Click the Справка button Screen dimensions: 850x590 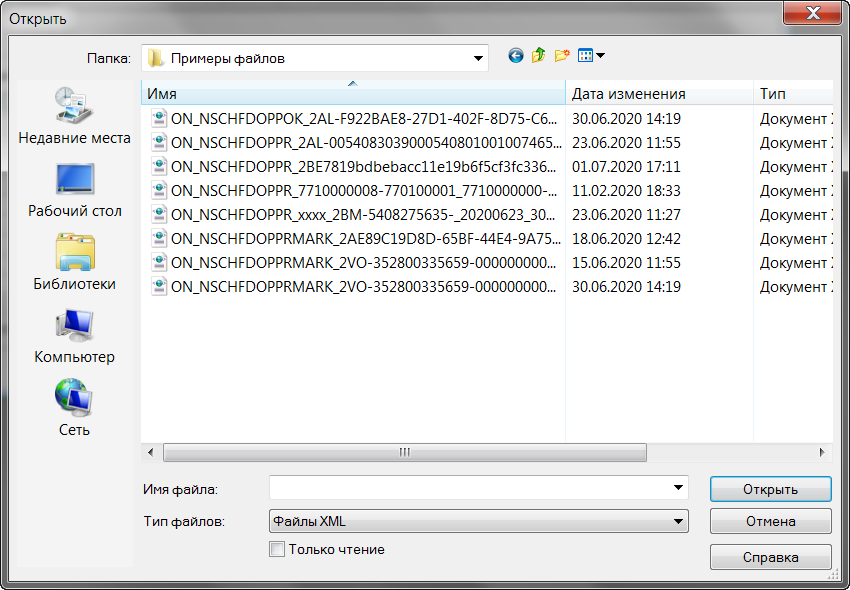[x=770, y=557]
